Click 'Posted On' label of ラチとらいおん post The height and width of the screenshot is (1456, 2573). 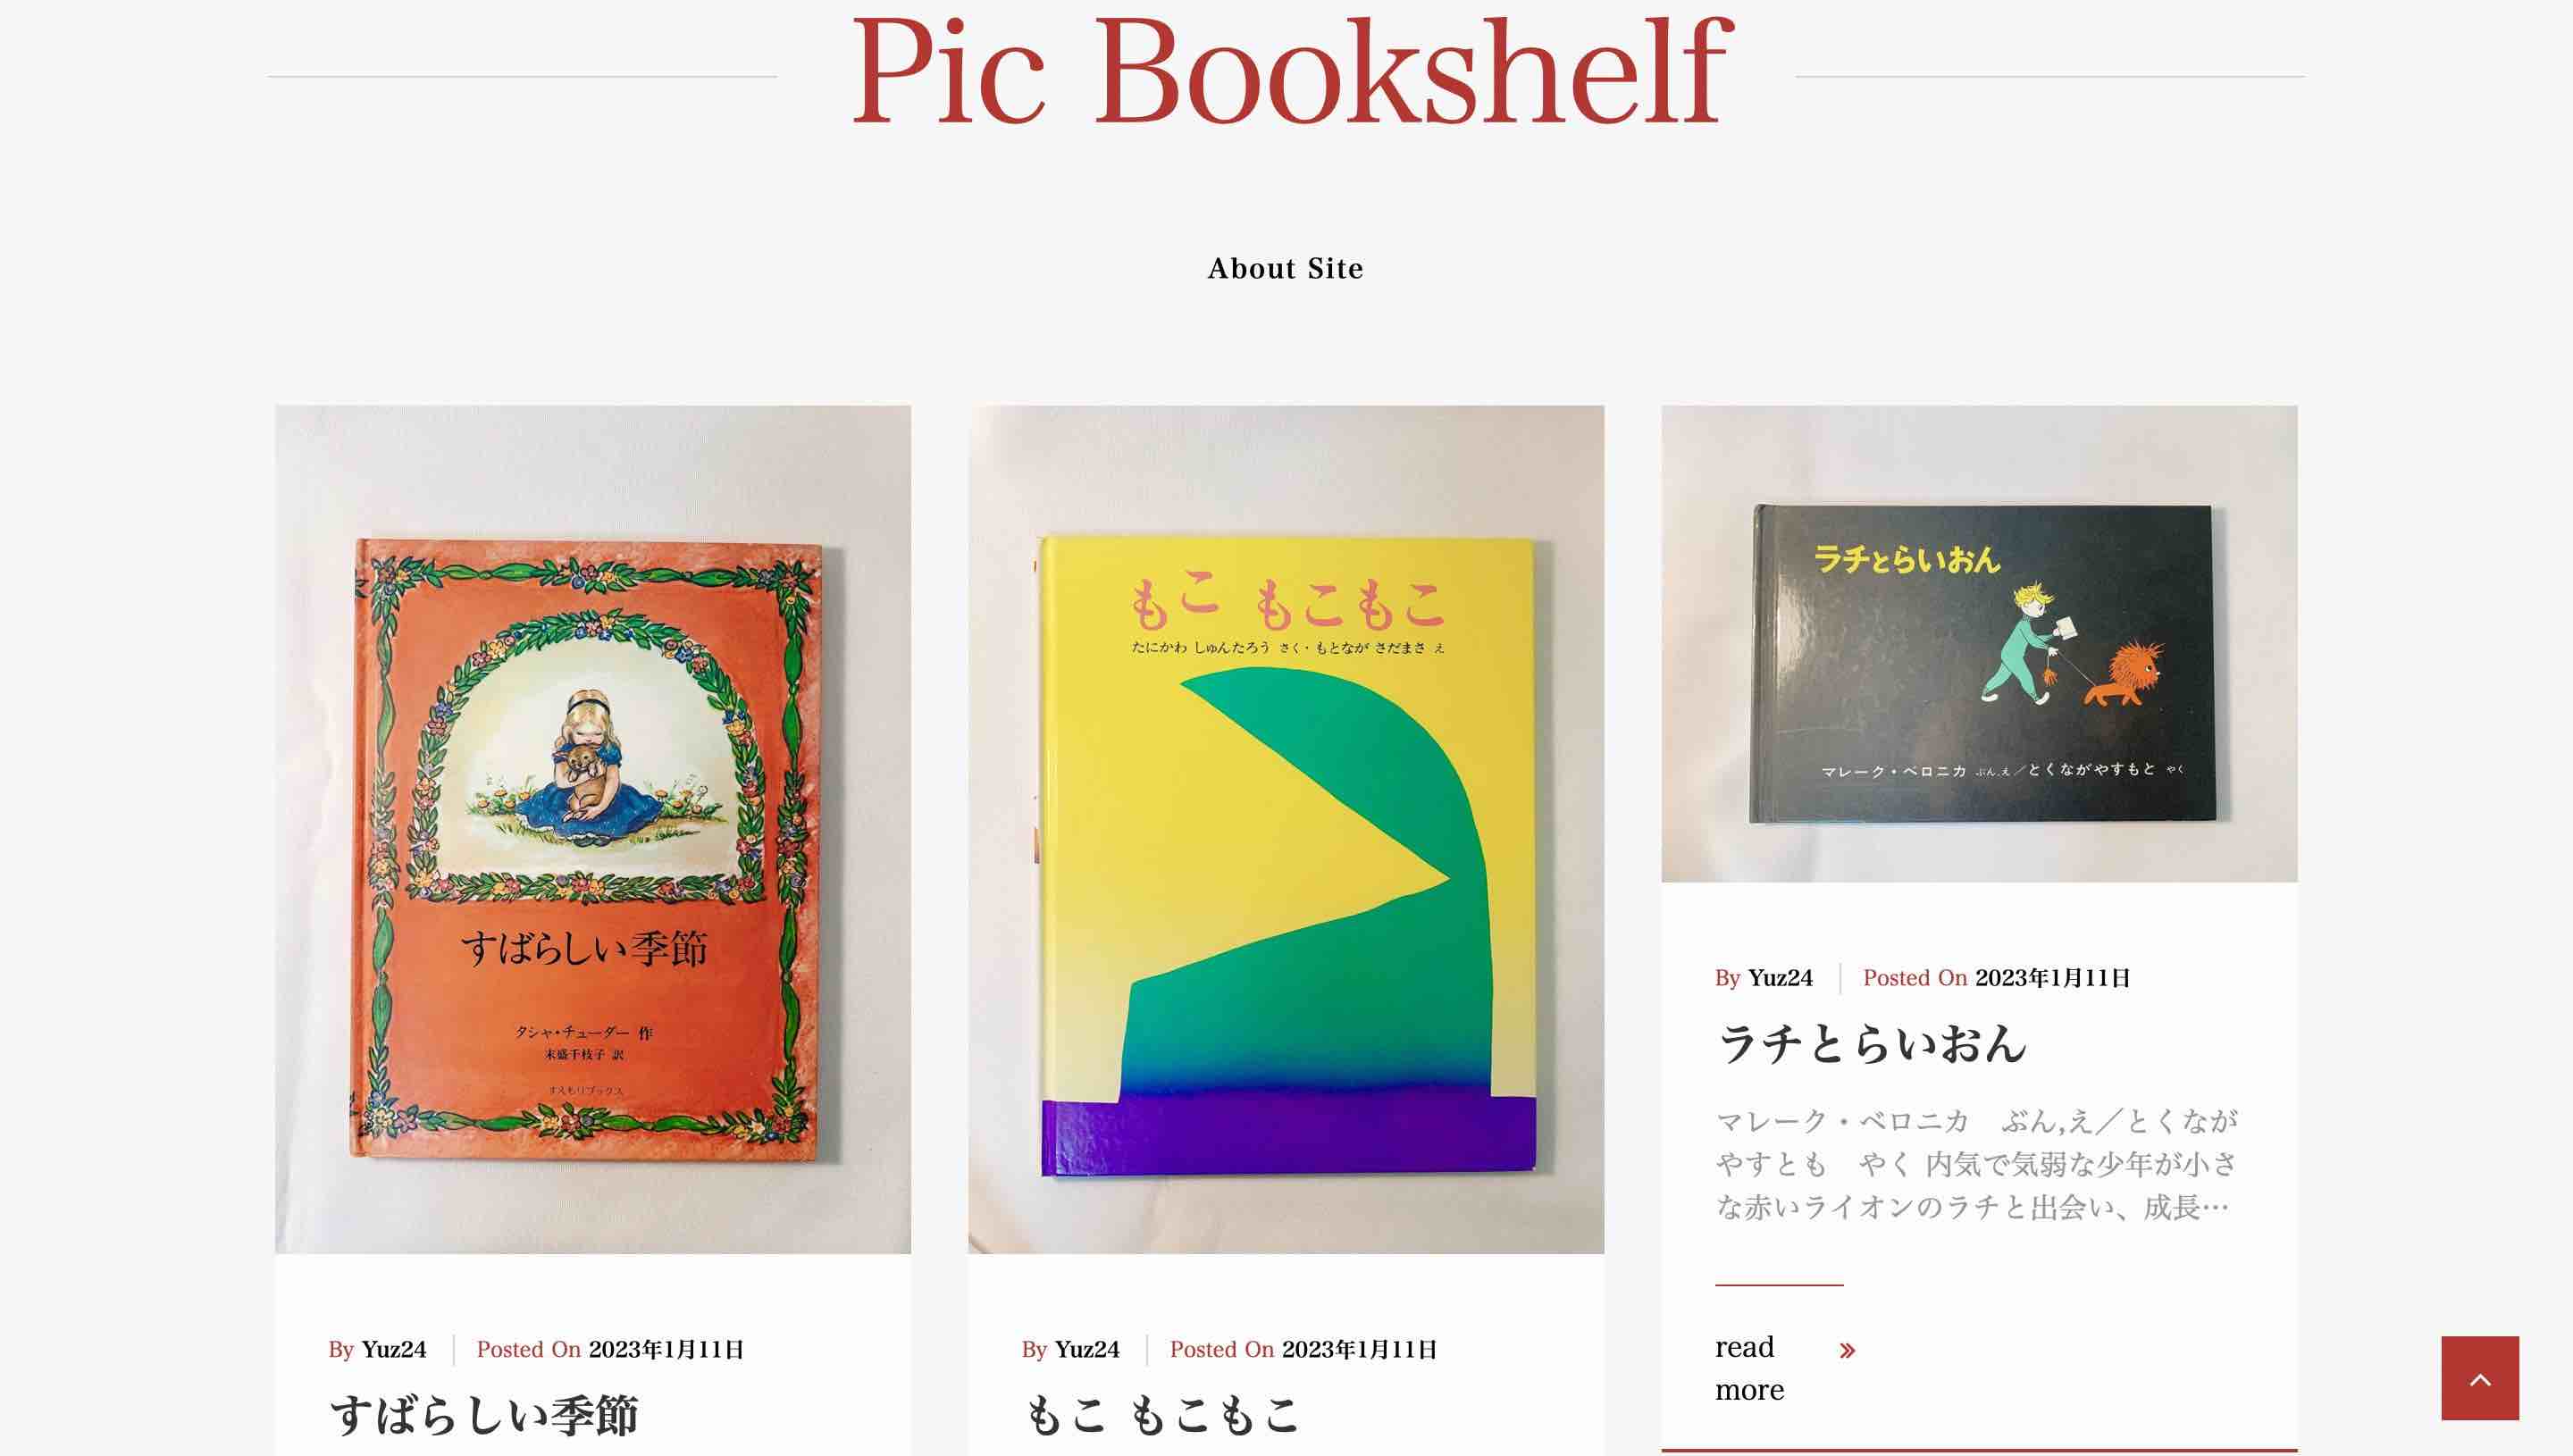coord(1914,978)
